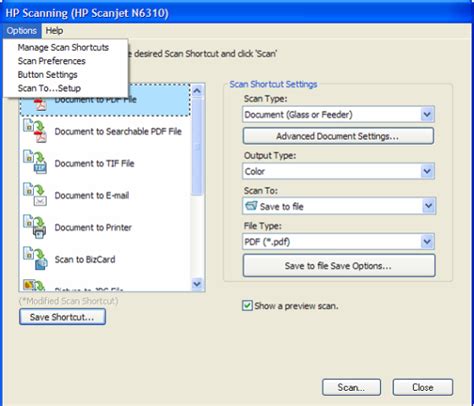The height and width of the screenshot is (406, 474).
Task: Click the Document to Printer icon
Action: coord(35,227)
